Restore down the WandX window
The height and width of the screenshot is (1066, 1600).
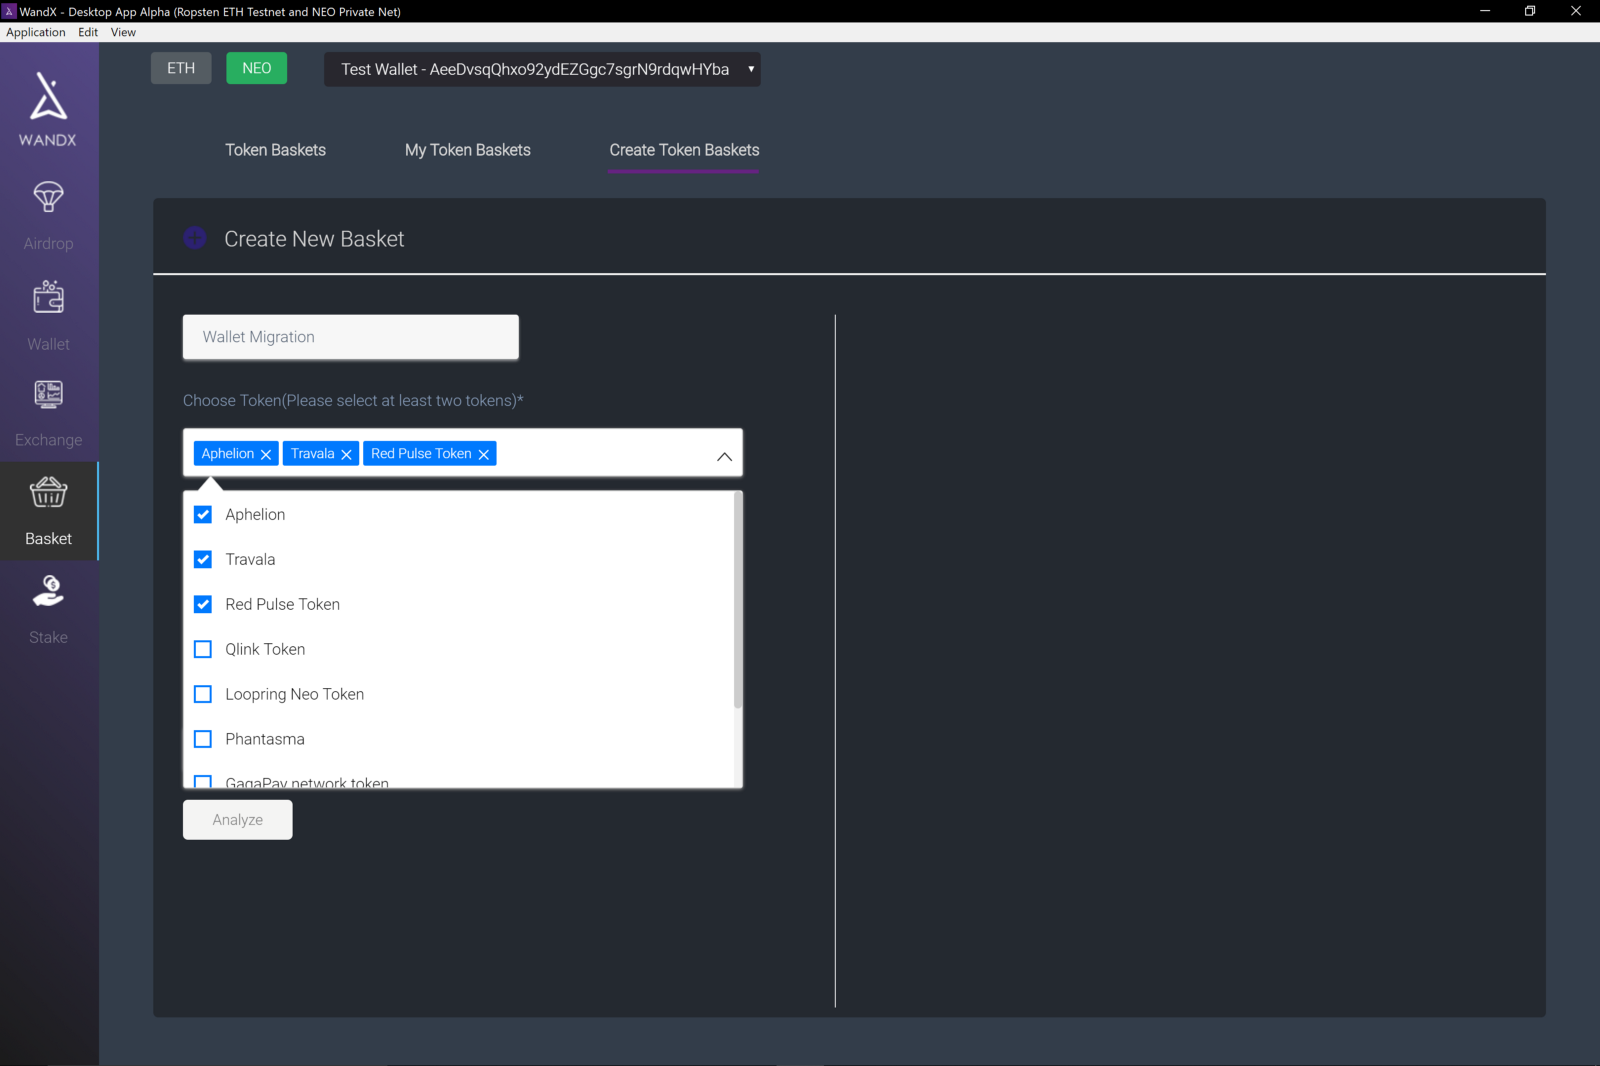point(1530,11)
